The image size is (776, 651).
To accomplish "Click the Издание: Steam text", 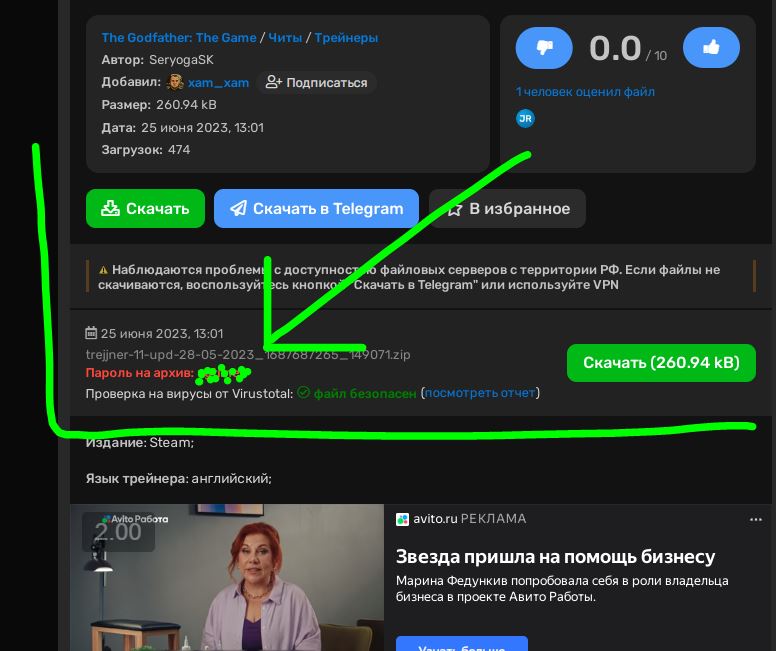I will click(140, 442).
